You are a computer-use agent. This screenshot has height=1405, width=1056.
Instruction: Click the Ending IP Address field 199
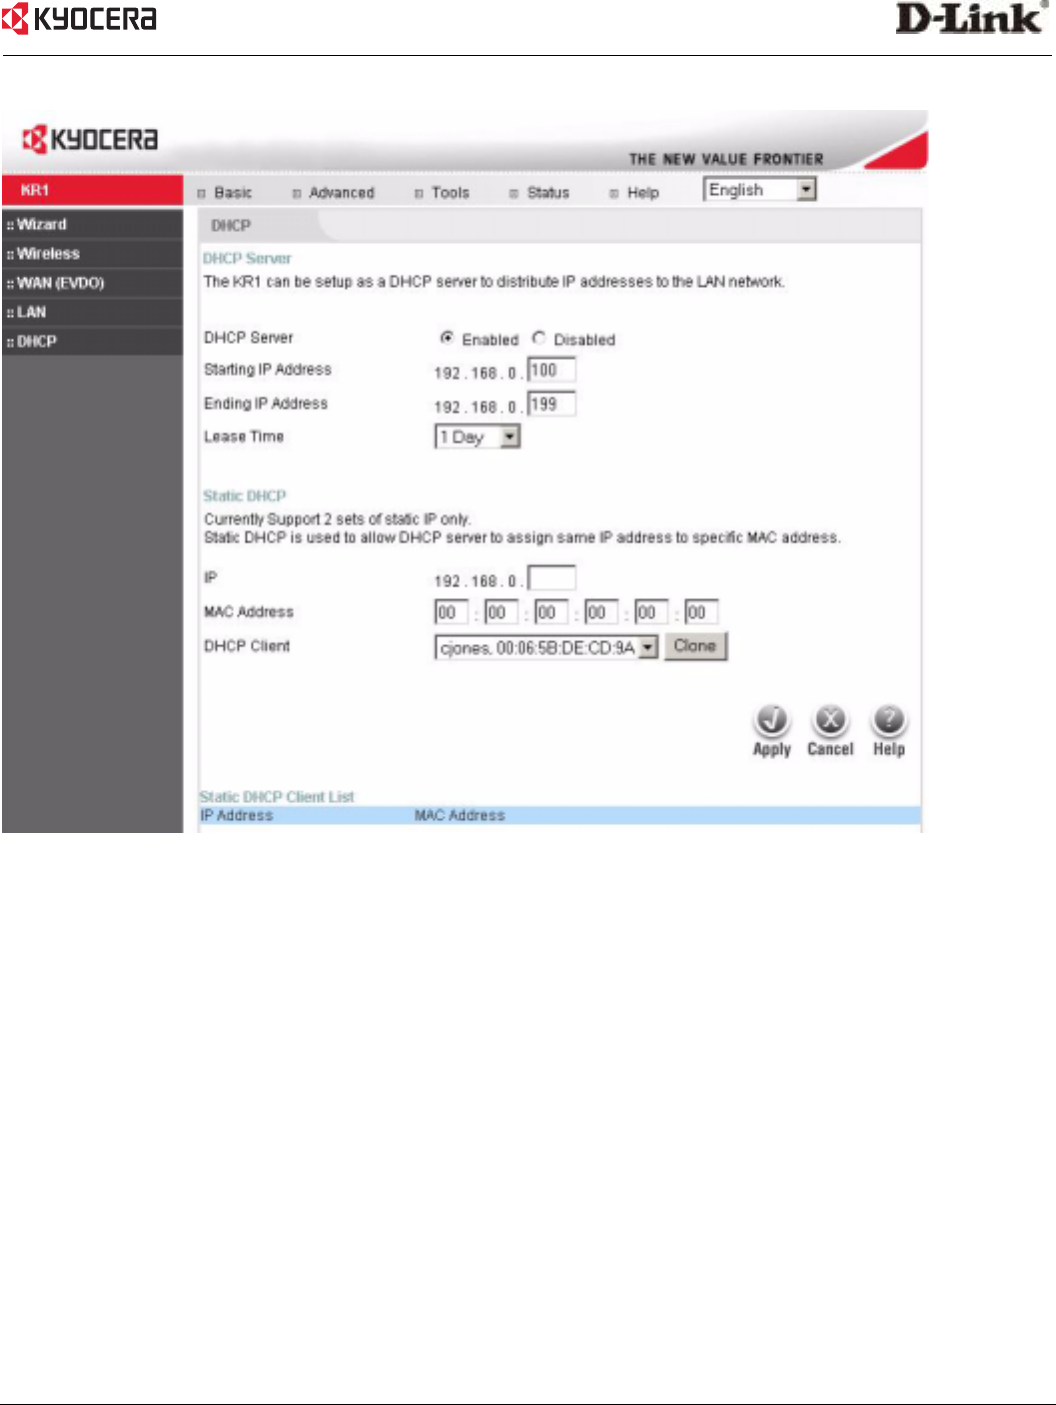pos(552,404)
